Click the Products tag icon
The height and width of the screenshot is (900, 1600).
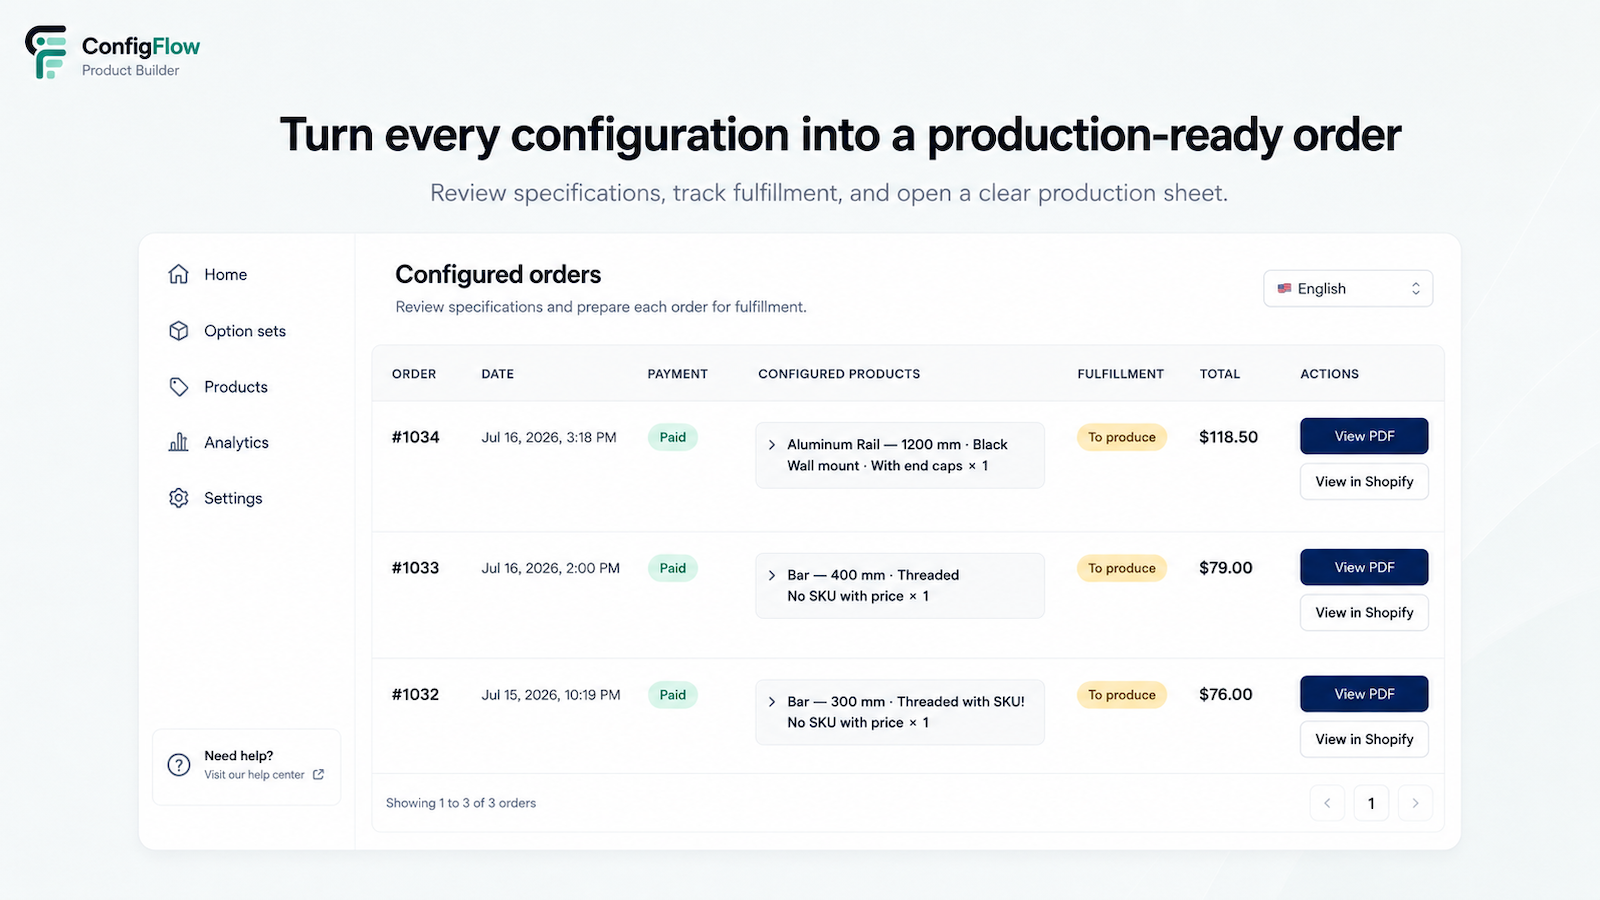coord(179,387)
